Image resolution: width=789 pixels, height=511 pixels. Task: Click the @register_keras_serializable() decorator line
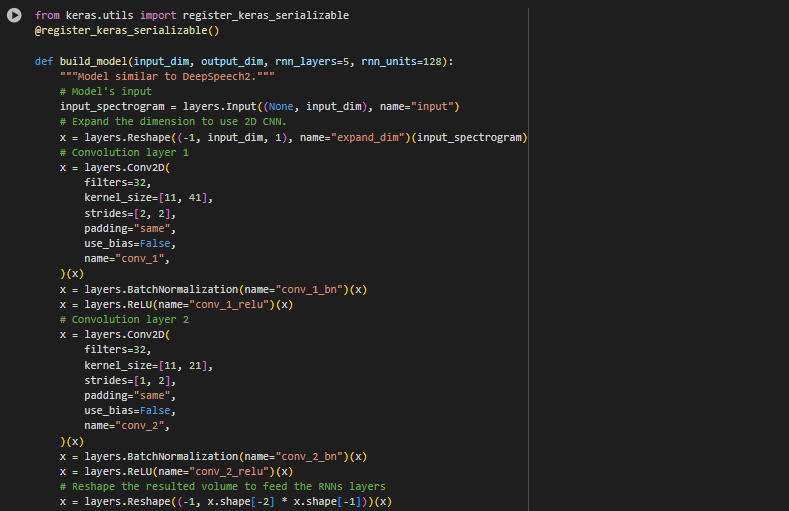click(x=127, y=31)
